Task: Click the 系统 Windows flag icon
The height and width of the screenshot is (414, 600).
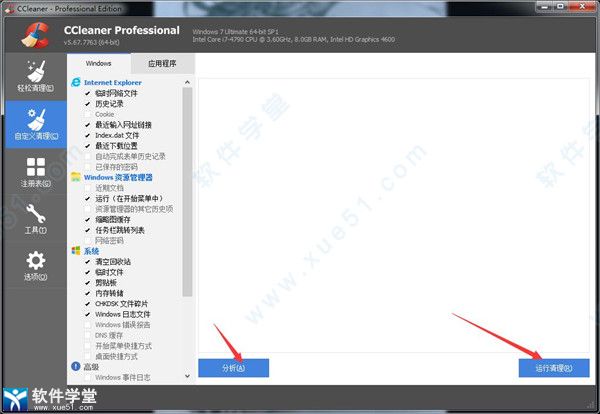Action: 76,251
